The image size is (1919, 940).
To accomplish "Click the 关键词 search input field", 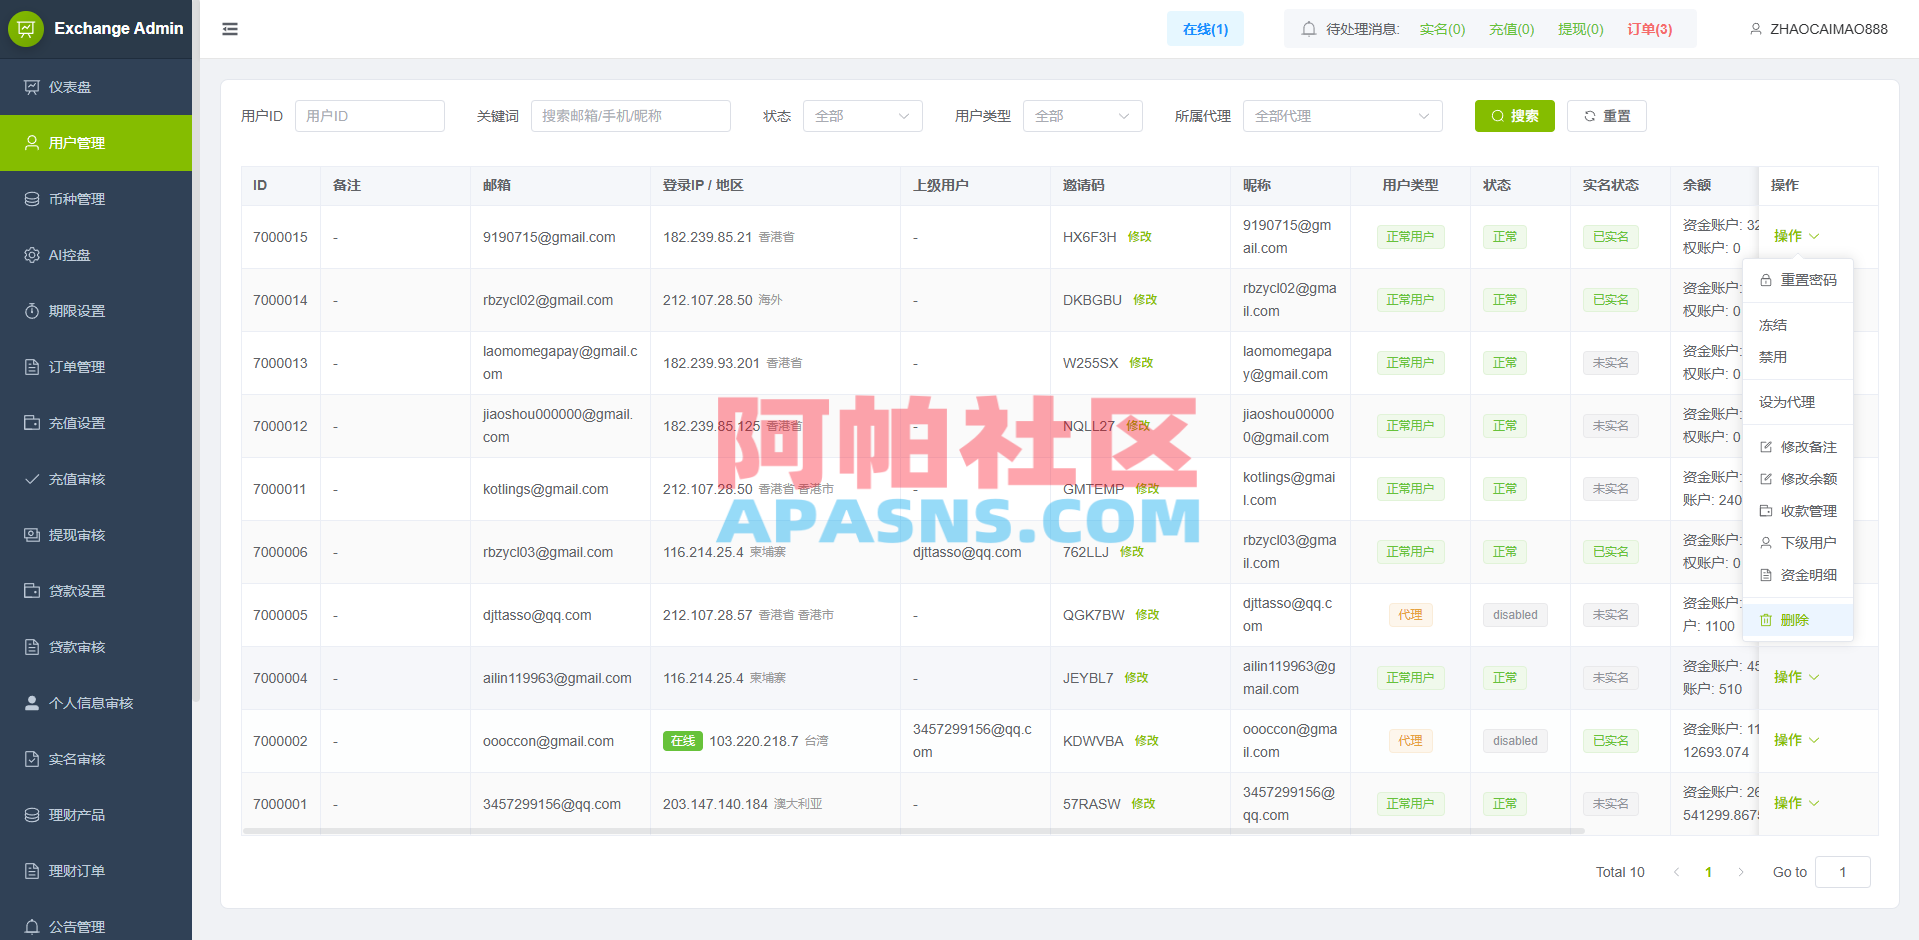I will 630,116.
